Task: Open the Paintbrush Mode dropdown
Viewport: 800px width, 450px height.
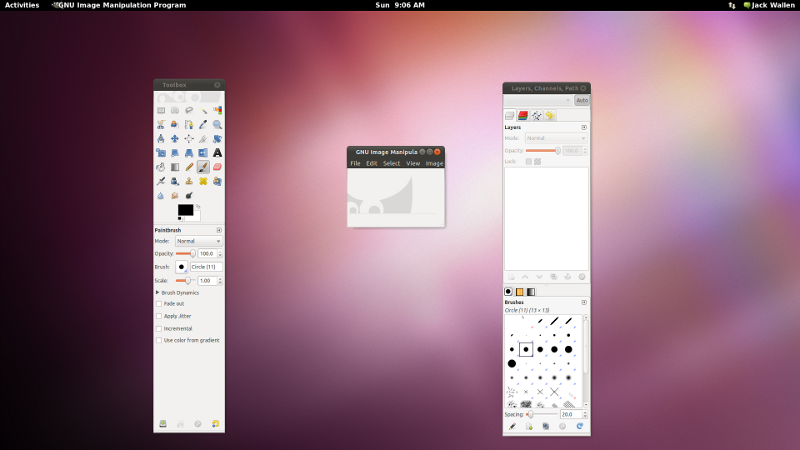Action: tap(198, 241)
